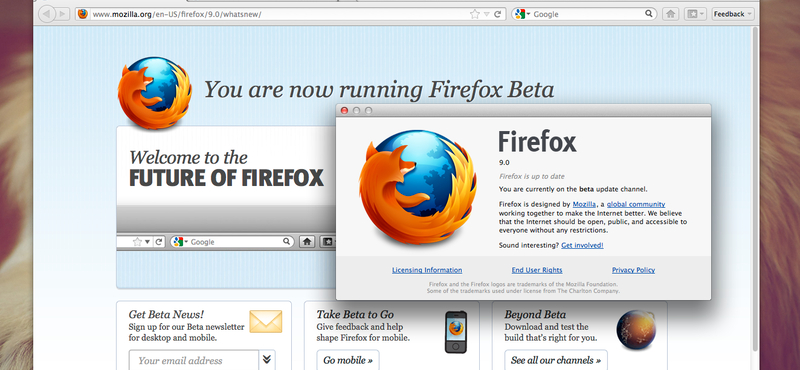Click the Google search box in illustration
The image size is (800, 370).
[232, 242]
